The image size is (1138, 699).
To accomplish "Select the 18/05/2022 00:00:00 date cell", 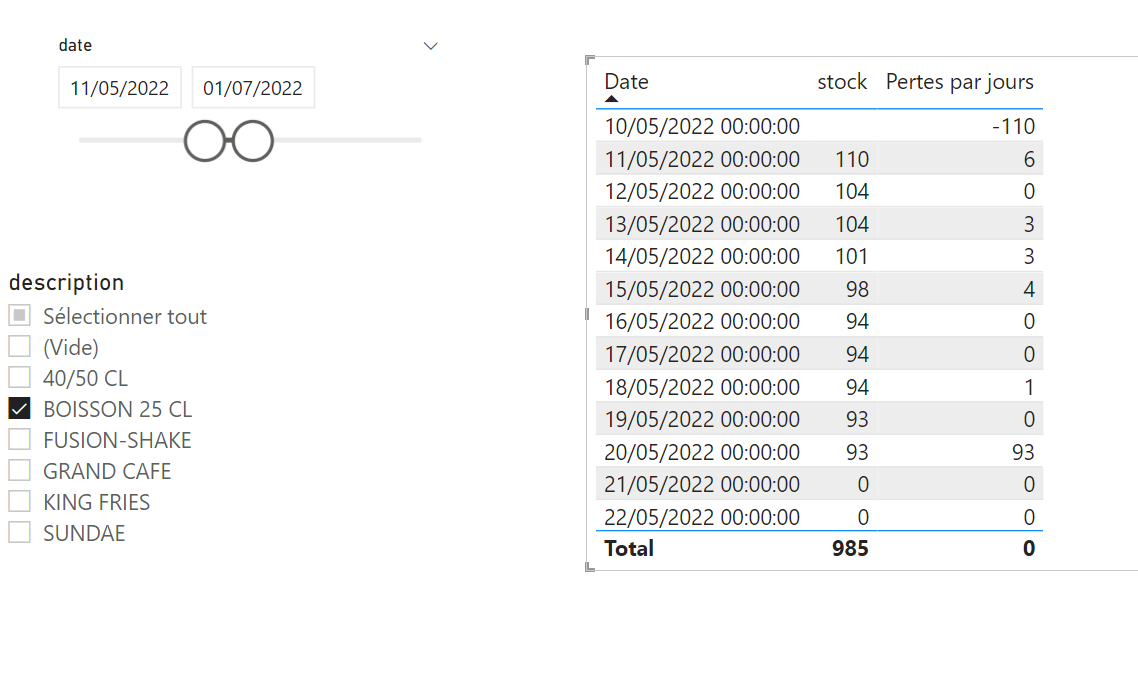I will point(702,387).
